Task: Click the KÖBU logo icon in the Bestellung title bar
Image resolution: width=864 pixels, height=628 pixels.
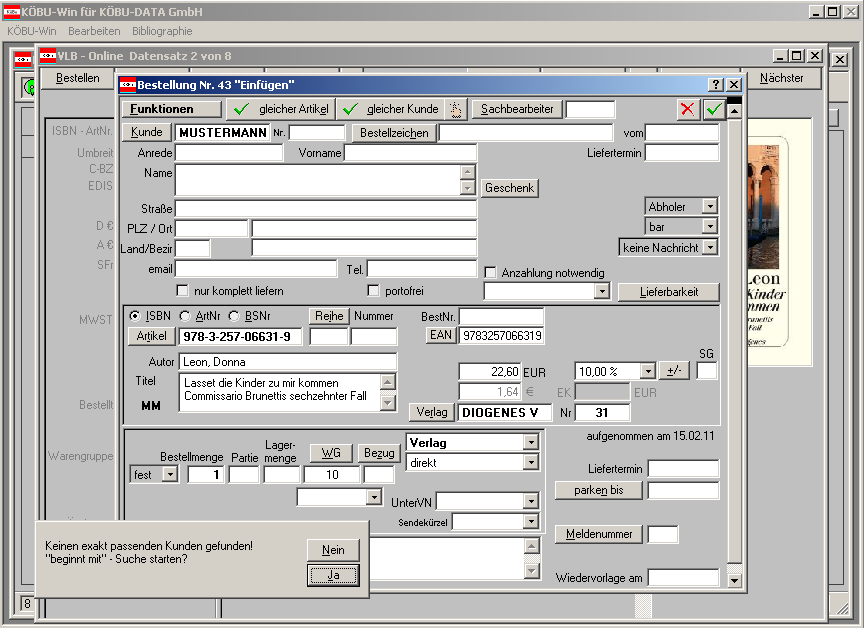Action: tap(127, 84)
